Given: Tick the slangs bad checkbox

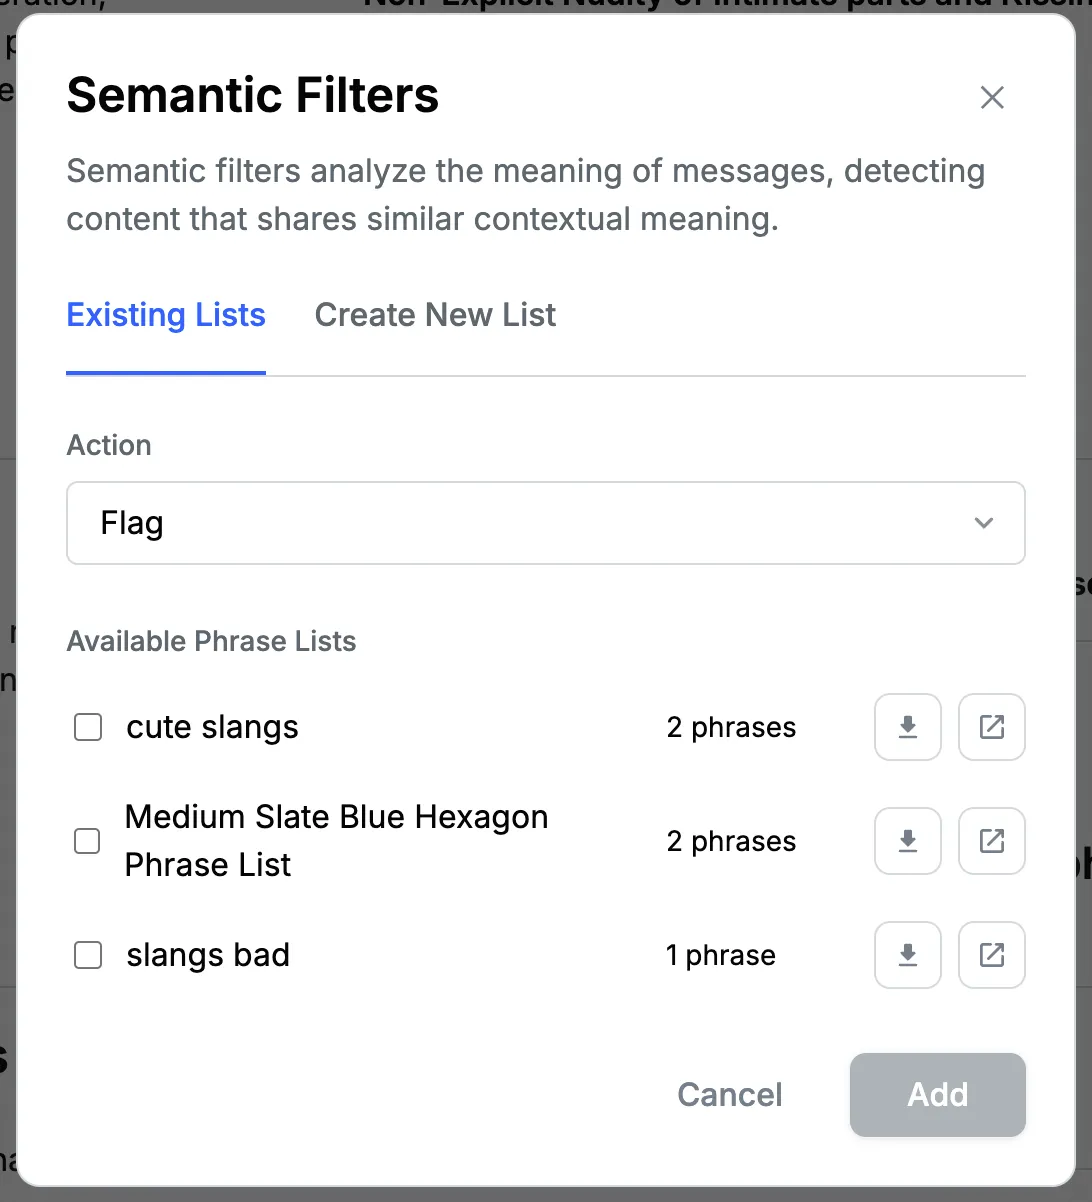Looking at the screenshot, I should 88,955.
